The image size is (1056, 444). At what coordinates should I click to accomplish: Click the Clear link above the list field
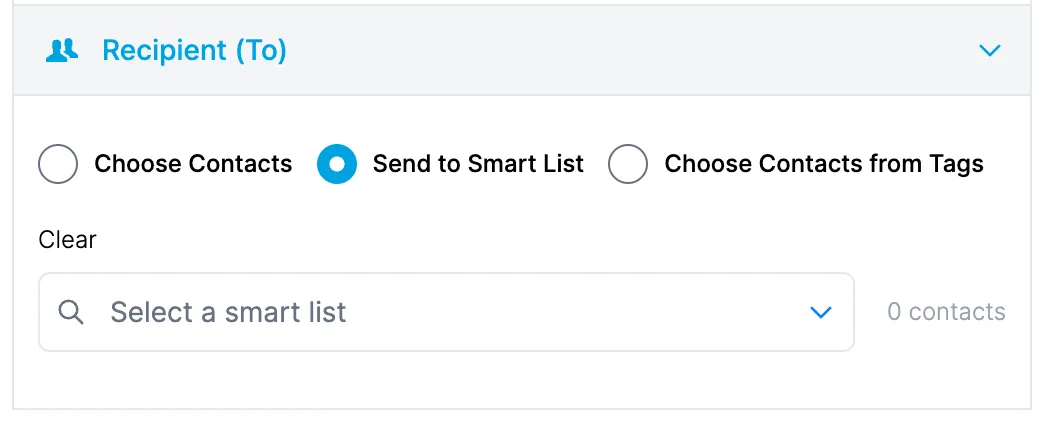[x=67, y=240]
